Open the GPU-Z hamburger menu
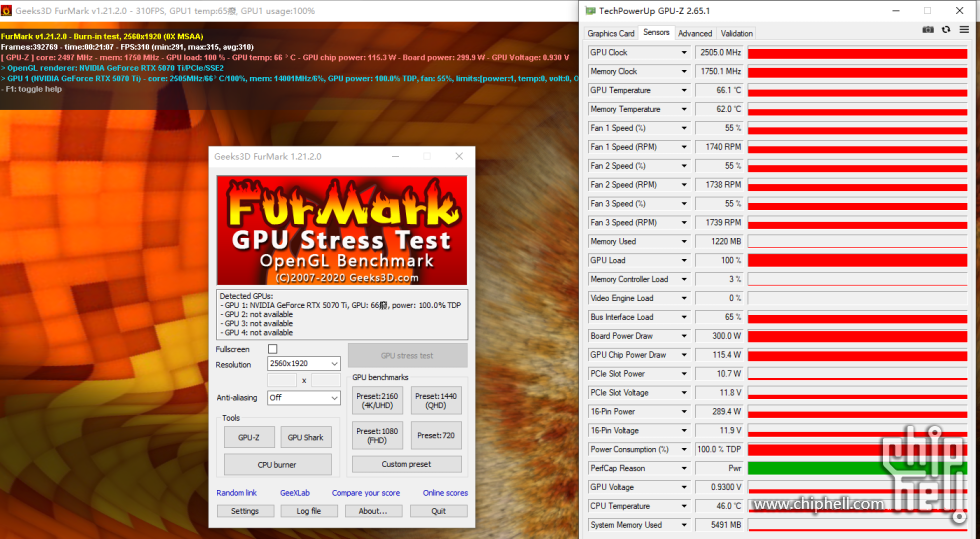 tap(964, 30)
